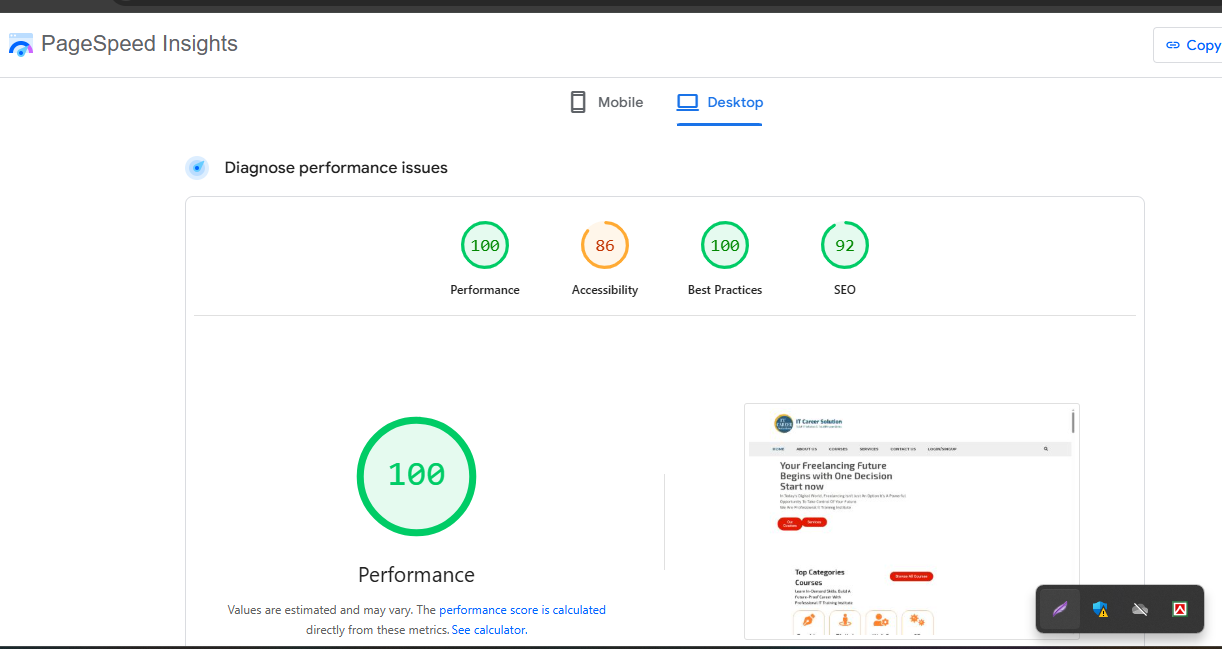
Task: Click the monitor icon beside the Desktop tab
Action: 687,101
